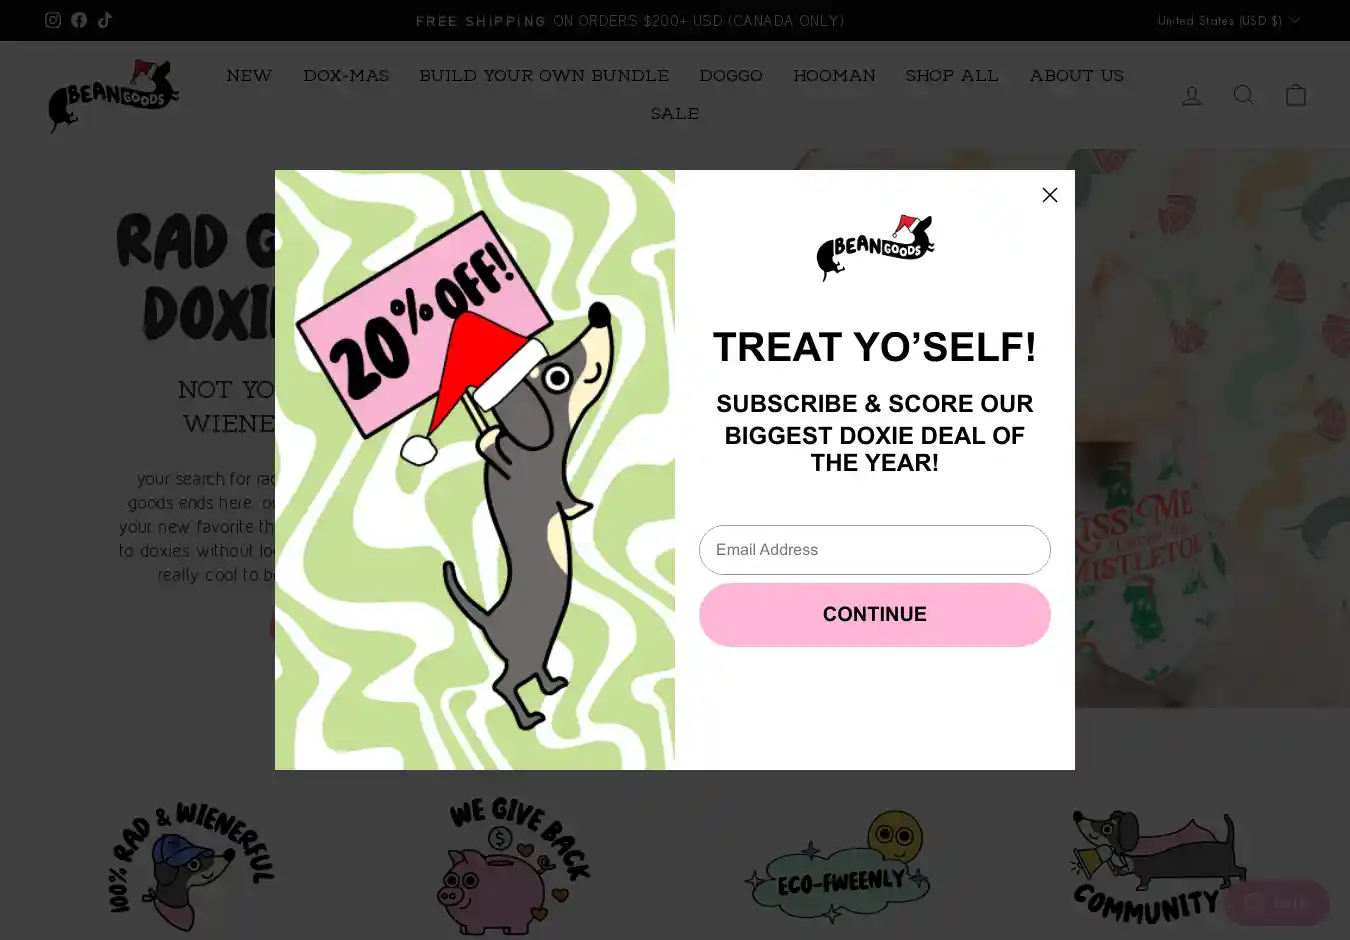Open the chat help bubble

1276,903
